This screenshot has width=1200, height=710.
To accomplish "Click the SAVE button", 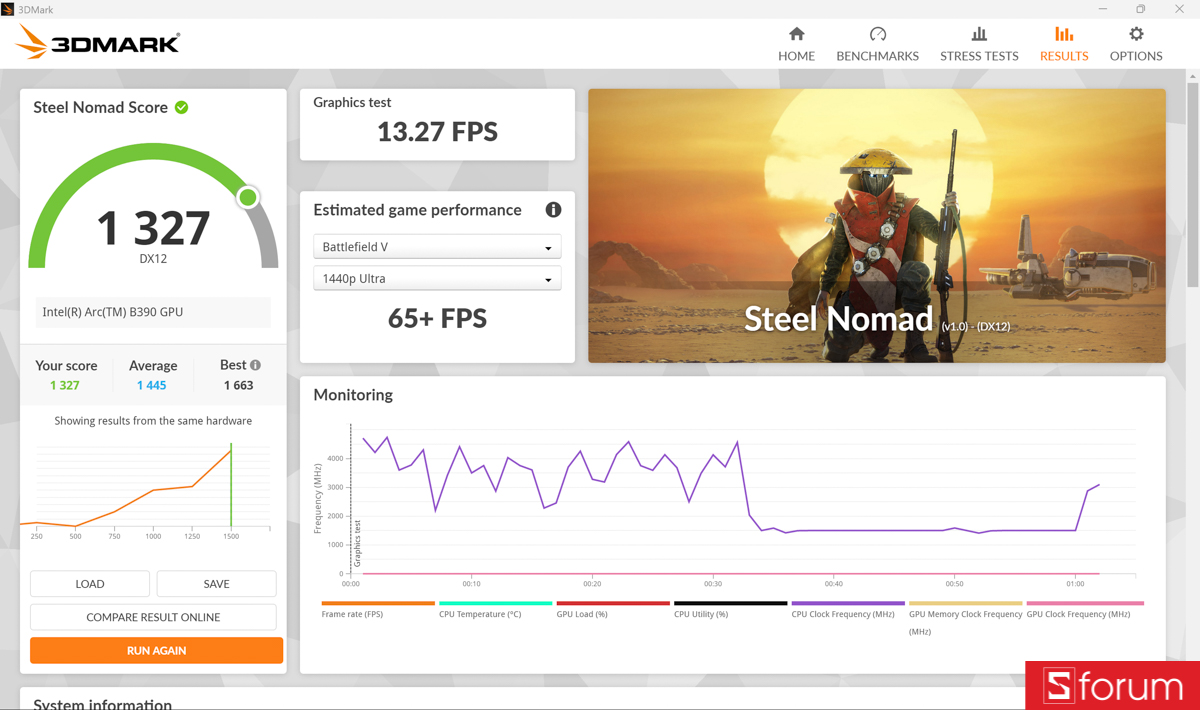I will coord(216,584).
